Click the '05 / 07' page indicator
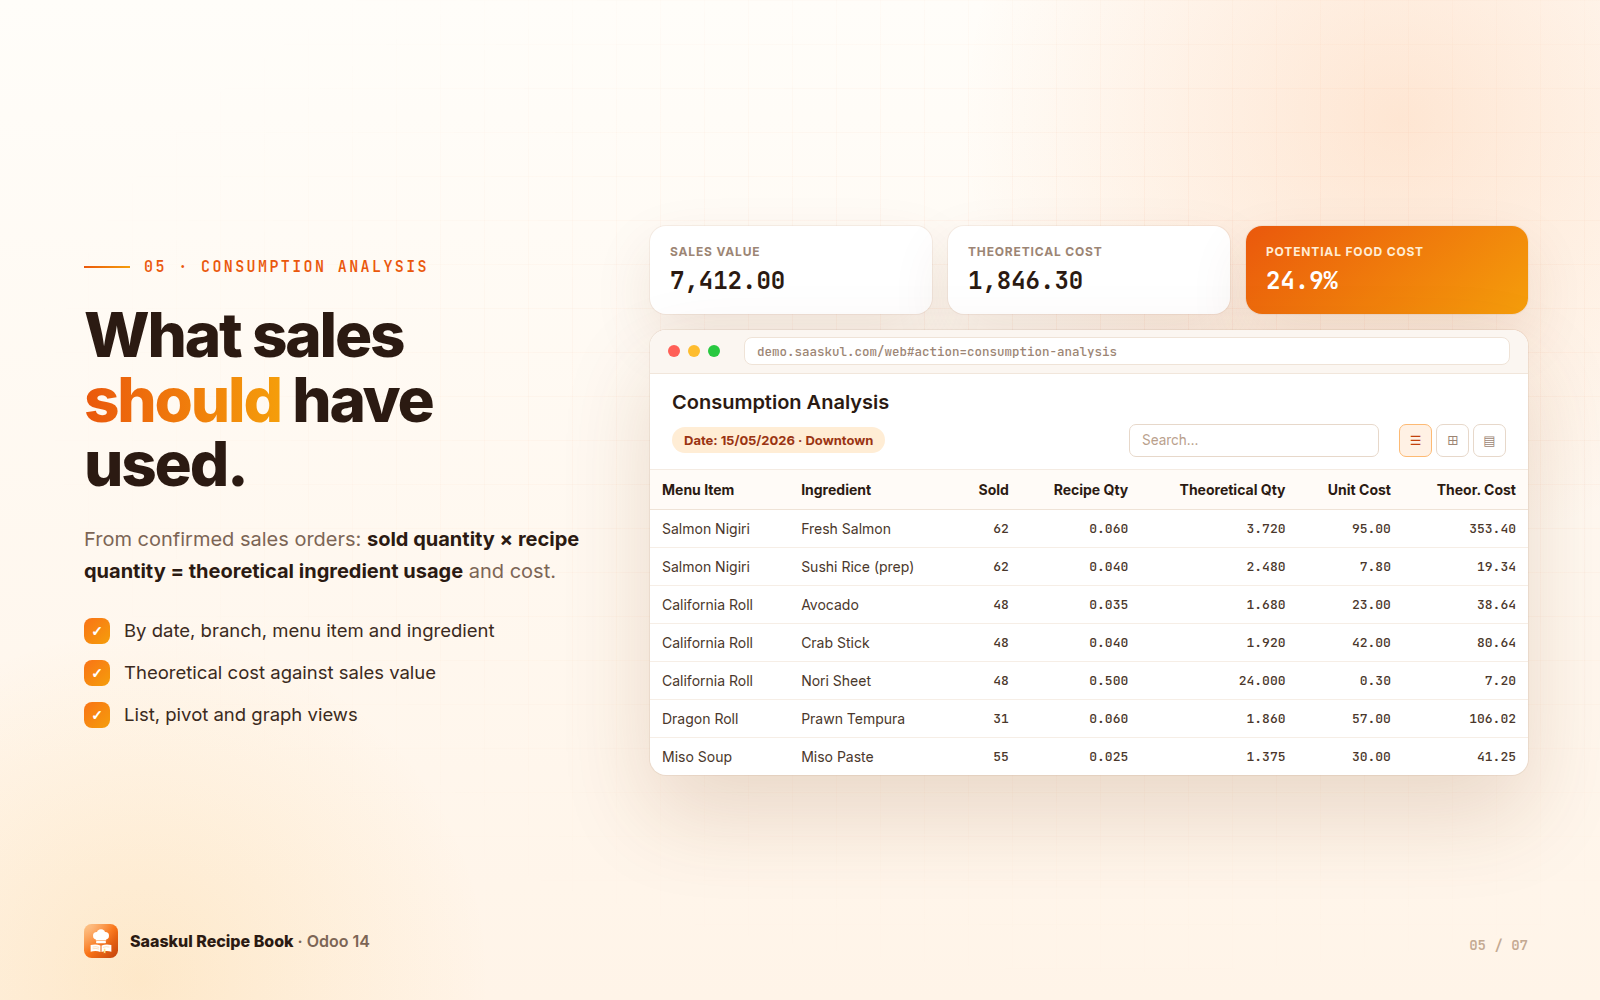 [1498, 945]
